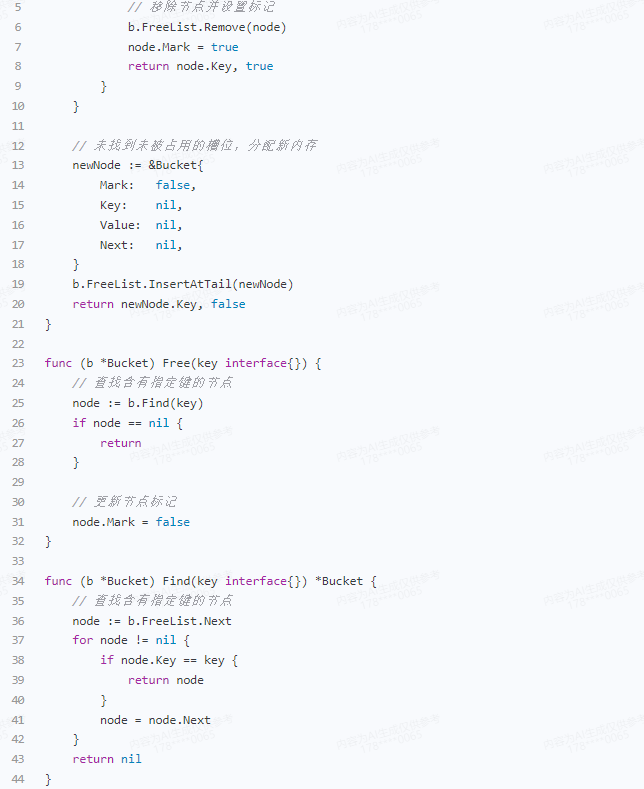Click 'if node.Key == key' condition
Screen dimensions: 644x789
pyautogui.click(x=169, y=660)
